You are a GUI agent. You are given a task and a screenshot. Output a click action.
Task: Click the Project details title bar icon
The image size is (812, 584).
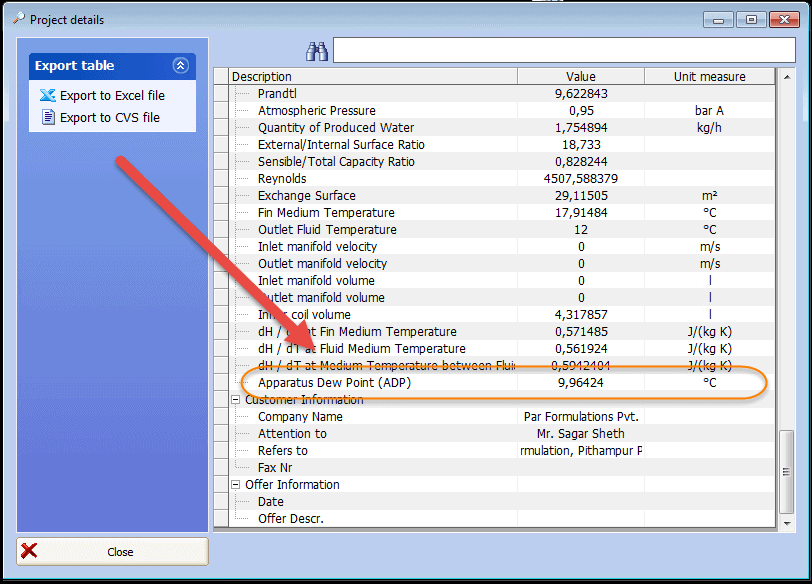click(16, 19)
